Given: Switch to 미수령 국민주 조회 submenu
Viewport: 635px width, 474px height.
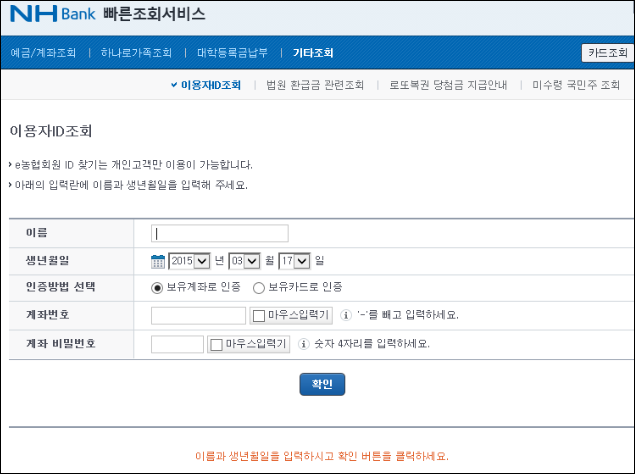Looking at the screenshot, I should coord(576,85).
